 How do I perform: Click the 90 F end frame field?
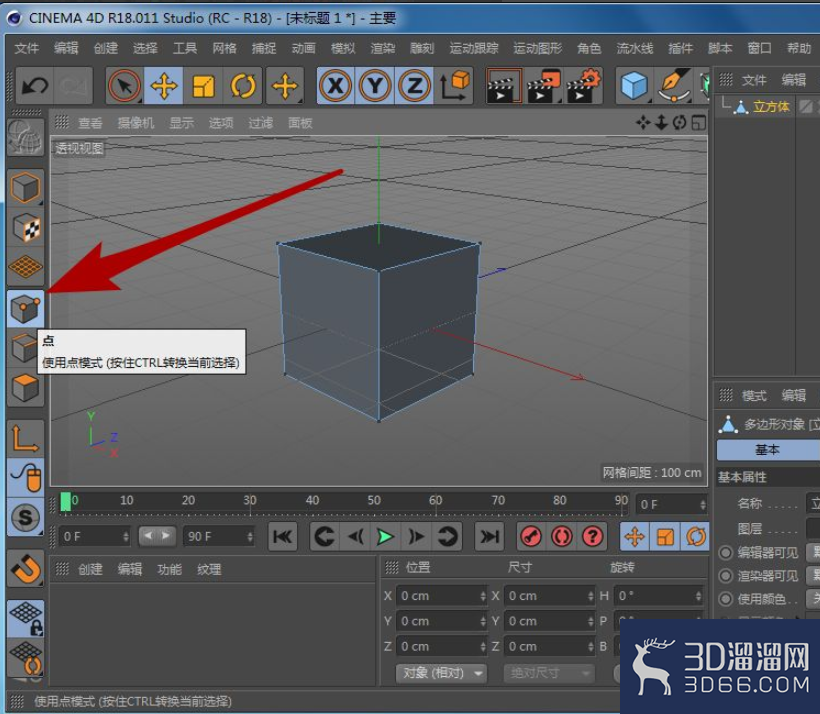coord(219,537)
